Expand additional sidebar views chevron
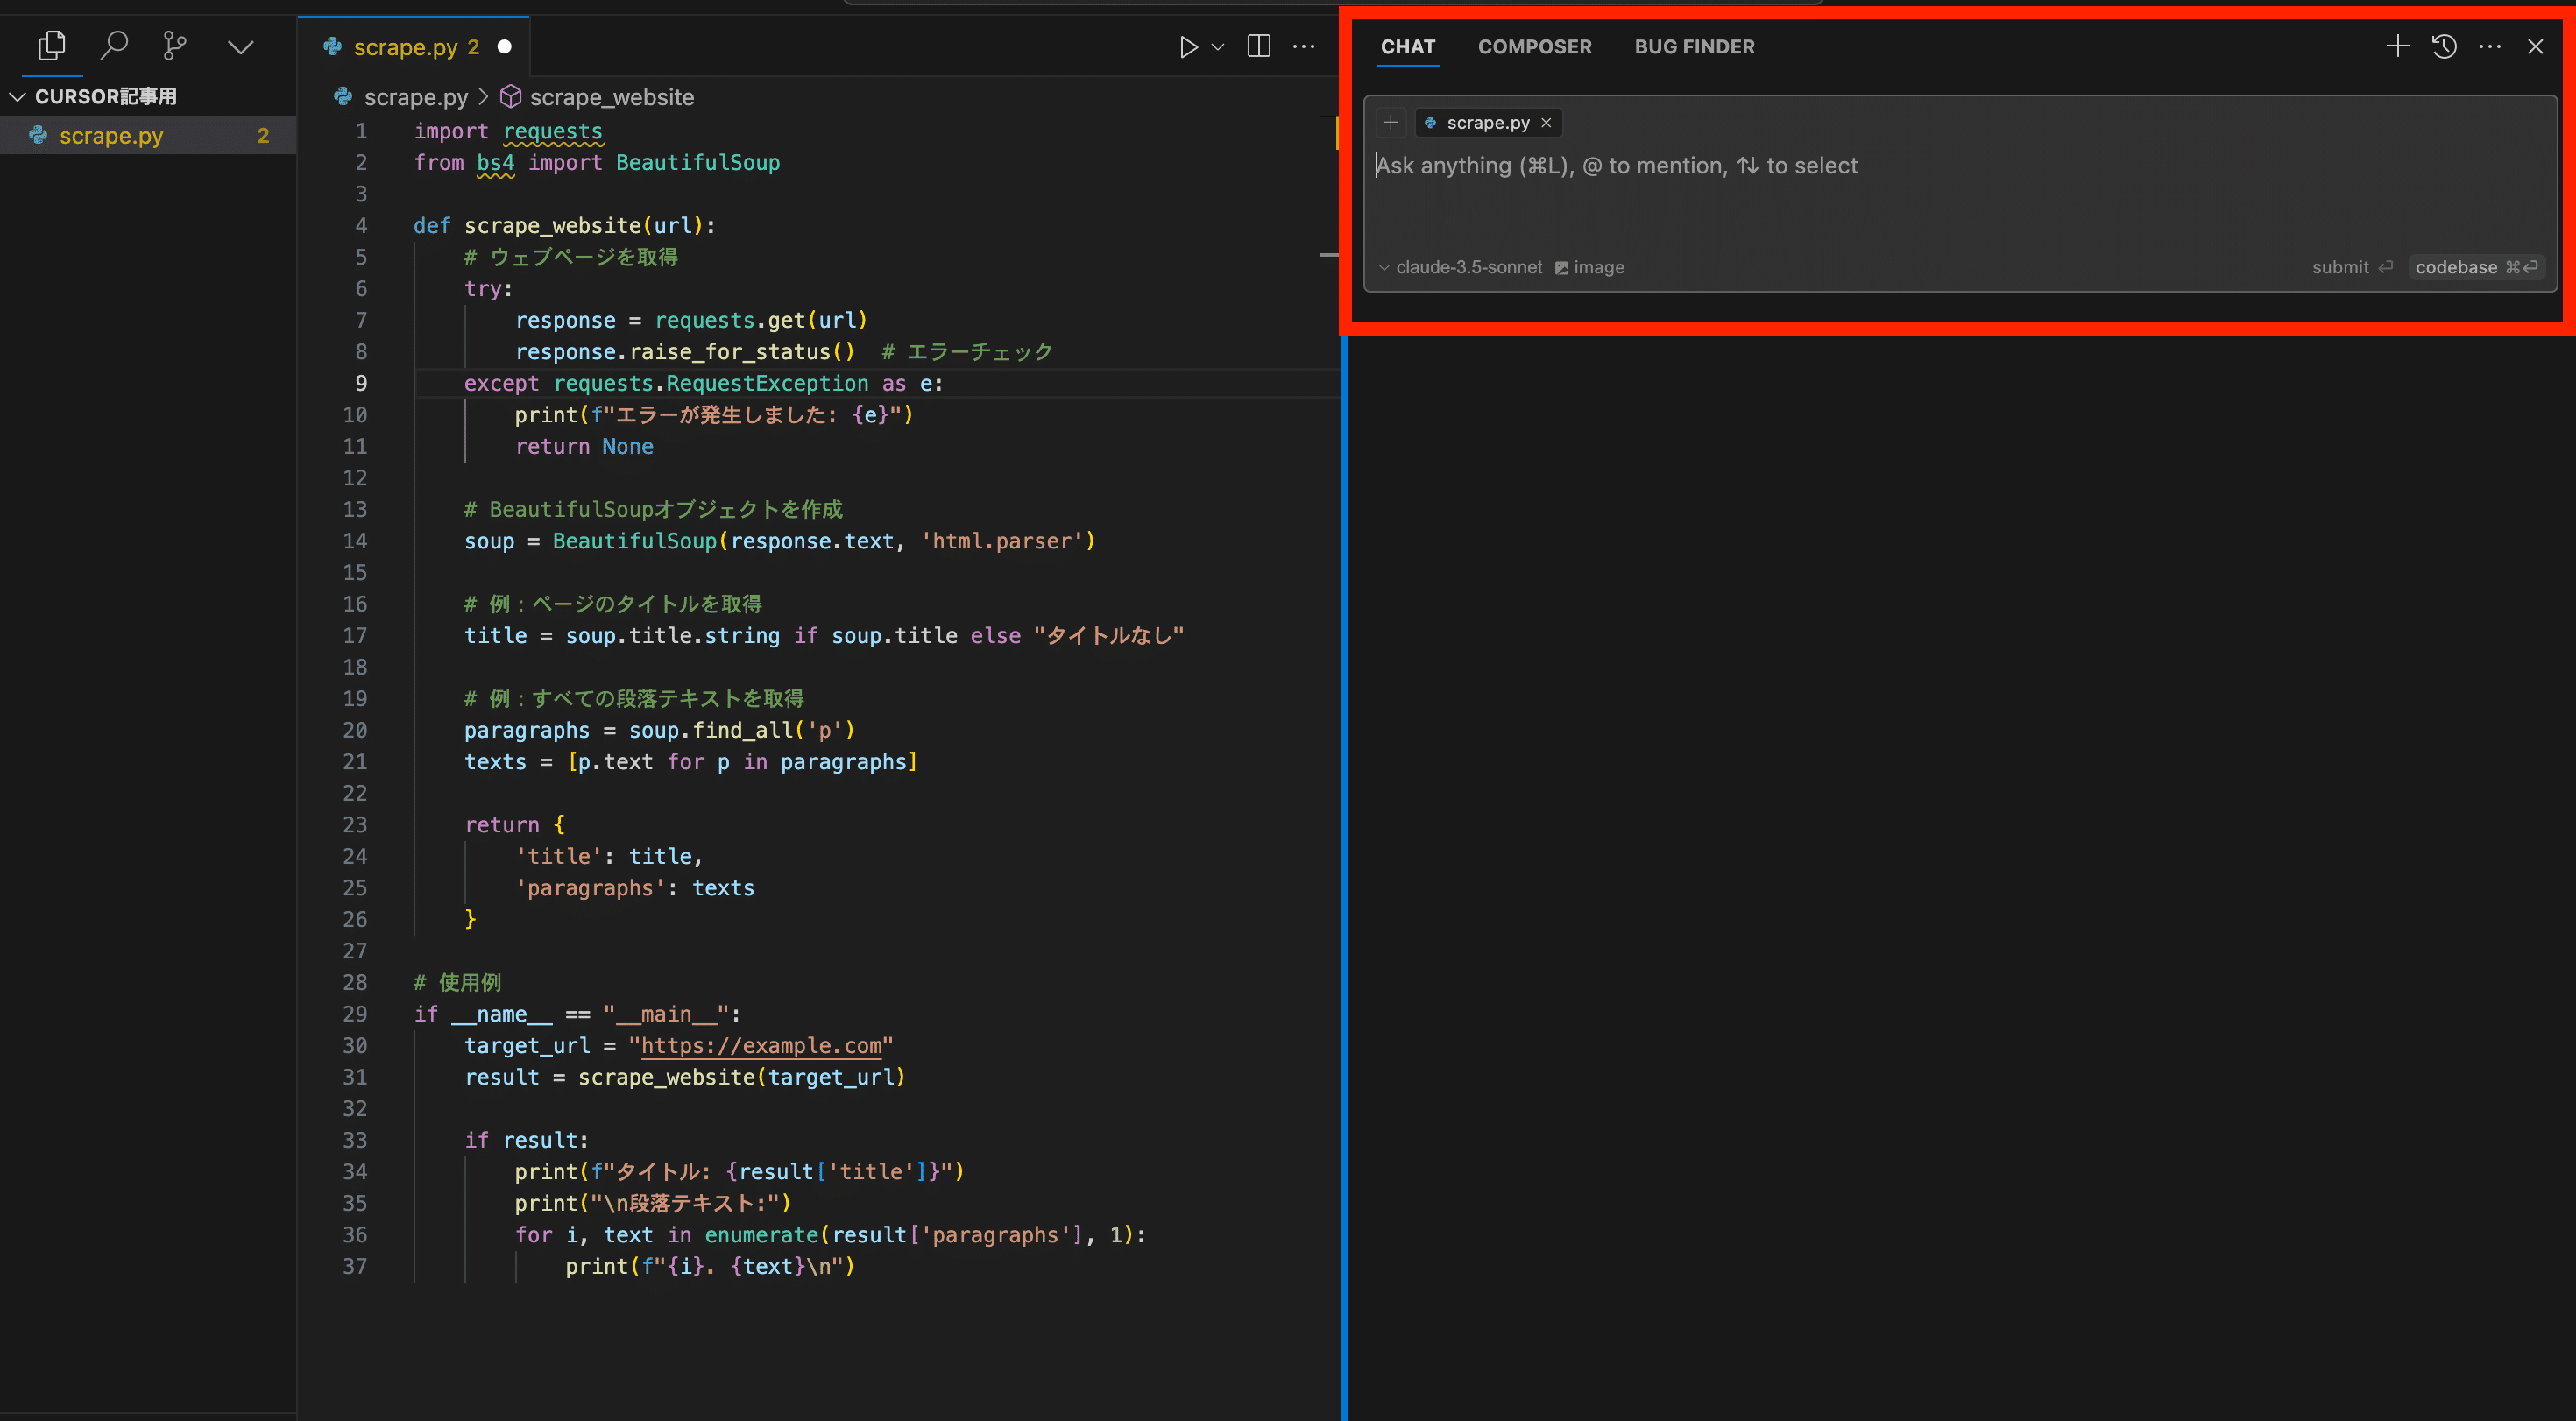This screenshot has width=2576, height=1421. tap(240, 47)
